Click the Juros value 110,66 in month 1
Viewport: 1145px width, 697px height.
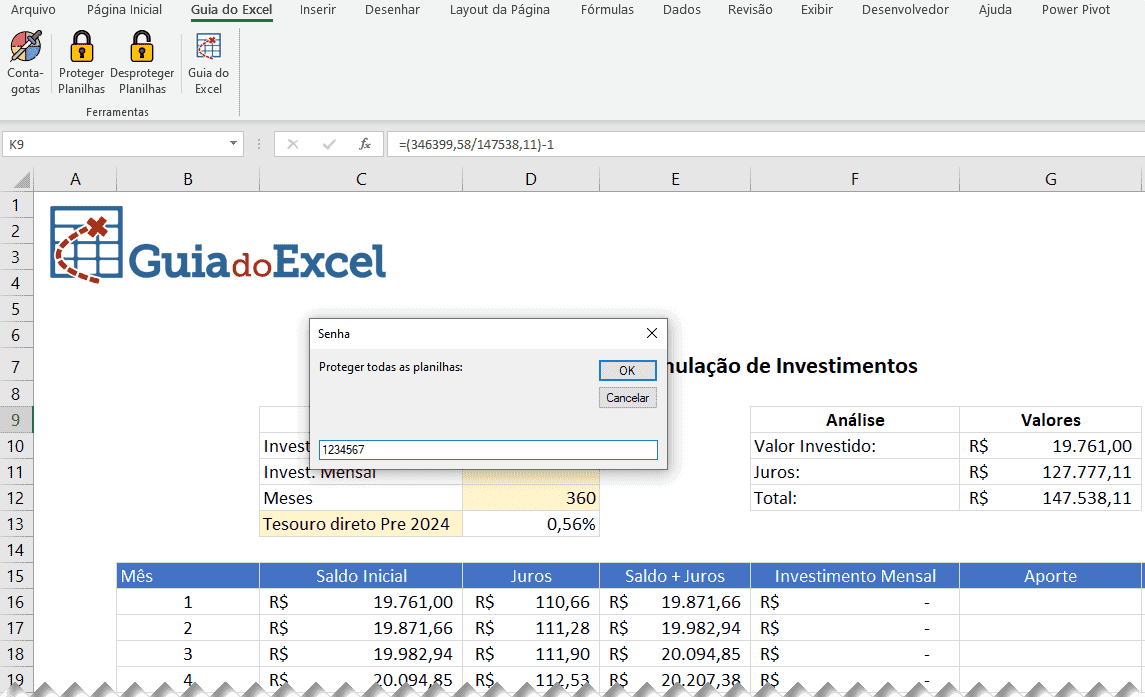pyautogui.click(x=531, y=602)
